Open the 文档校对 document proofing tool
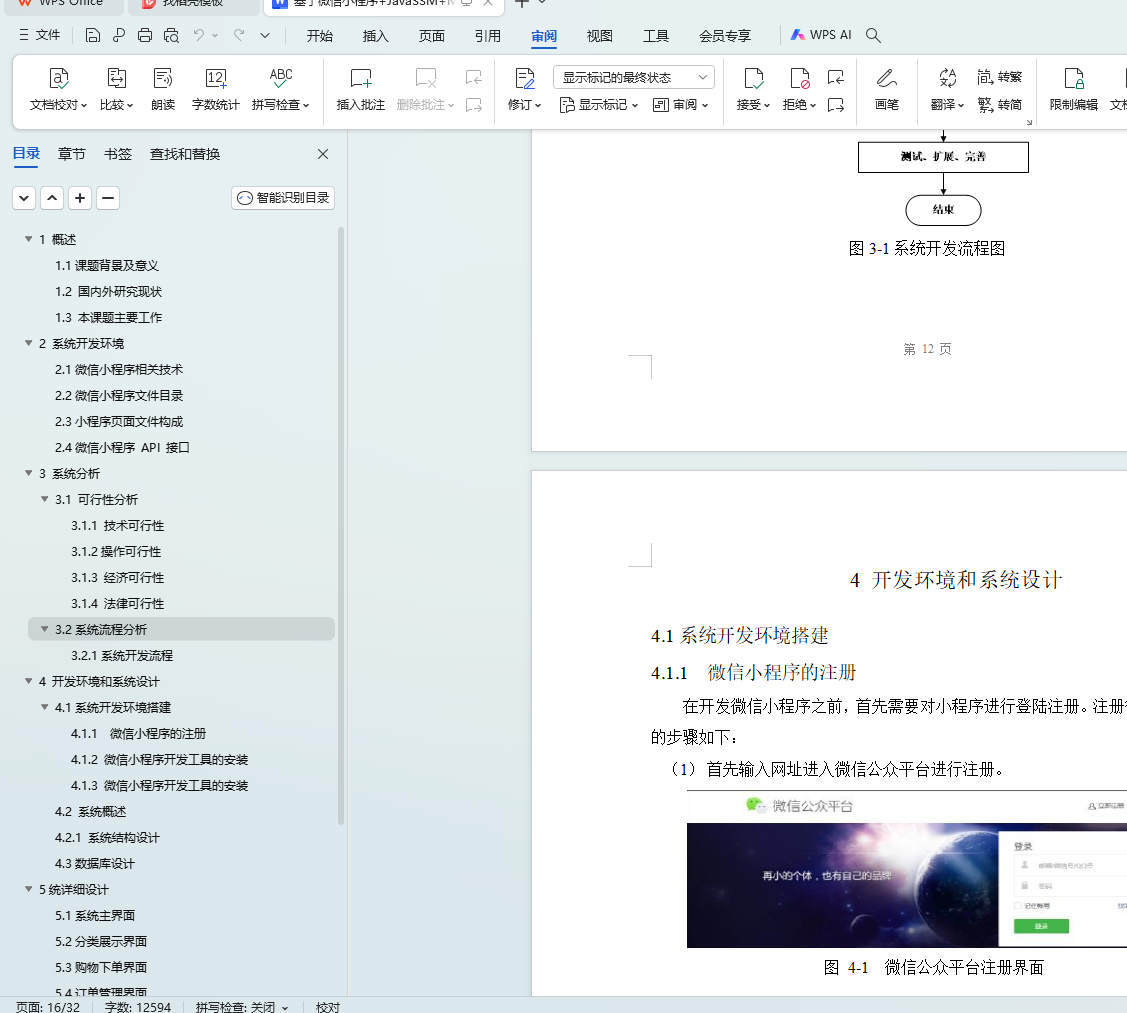Screen dimensions: 1127x1013 [58, 89]
